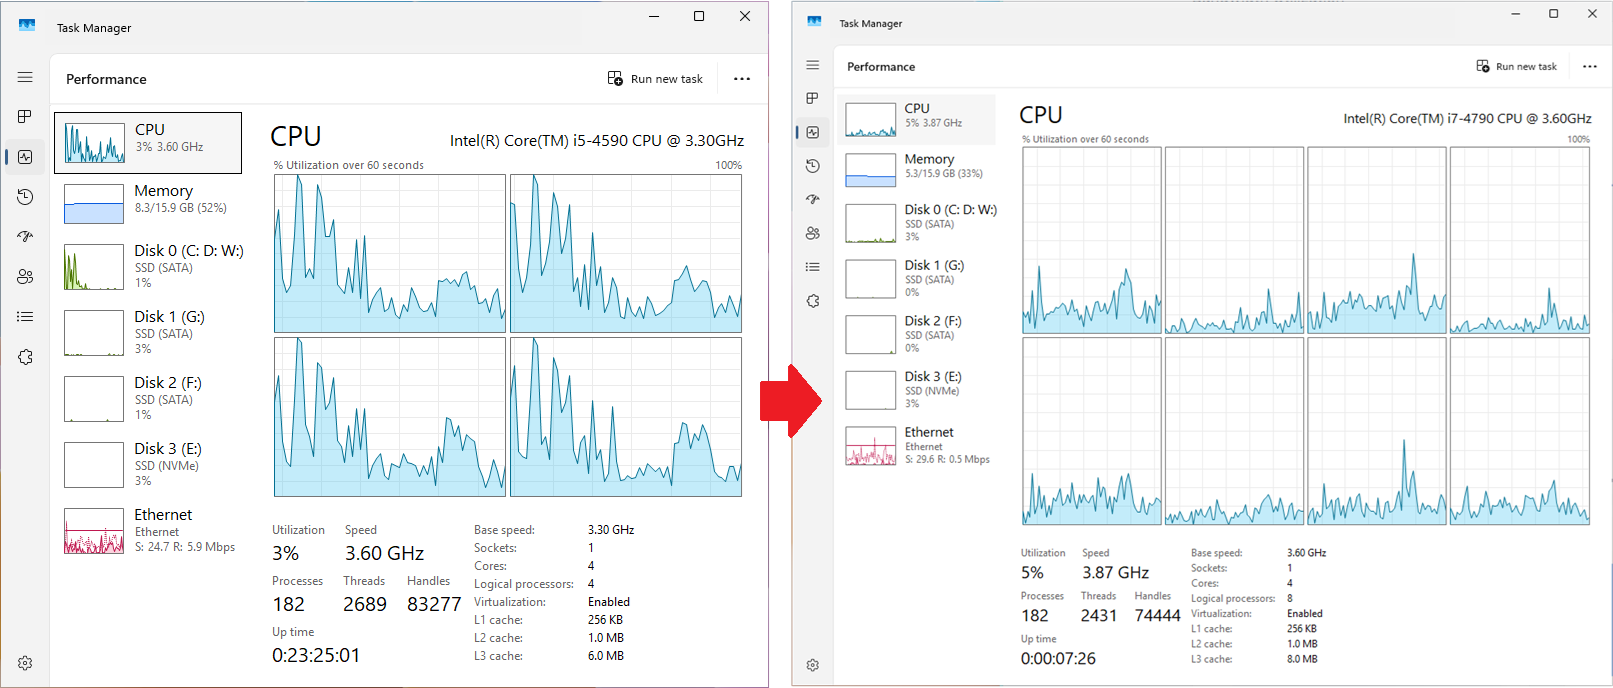Open Processes page in left Task Manager
This screenshot has height=688, width=1613.
point(25,117)
